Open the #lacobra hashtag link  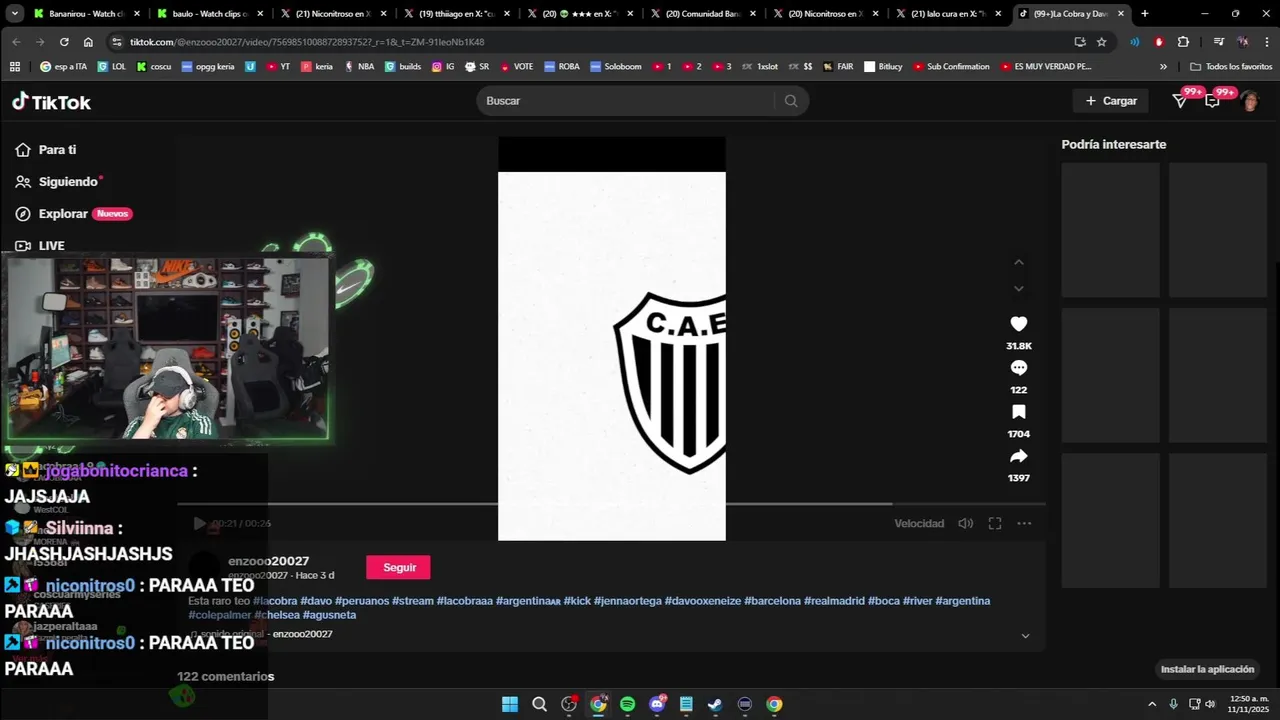pos(275,601)
